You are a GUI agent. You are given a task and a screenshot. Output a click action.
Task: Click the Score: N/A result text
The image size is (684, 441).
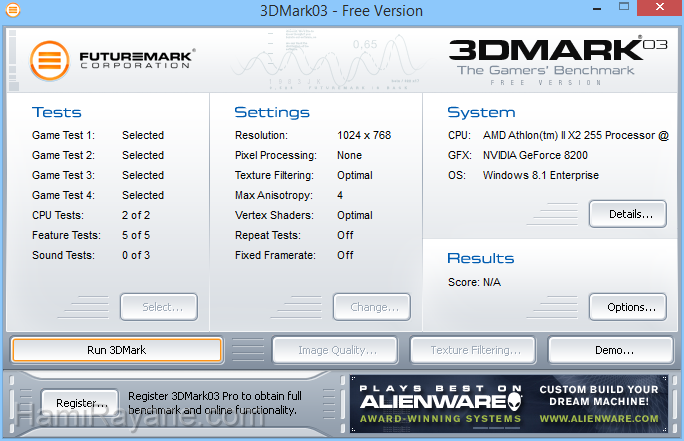tap(474, 282)
